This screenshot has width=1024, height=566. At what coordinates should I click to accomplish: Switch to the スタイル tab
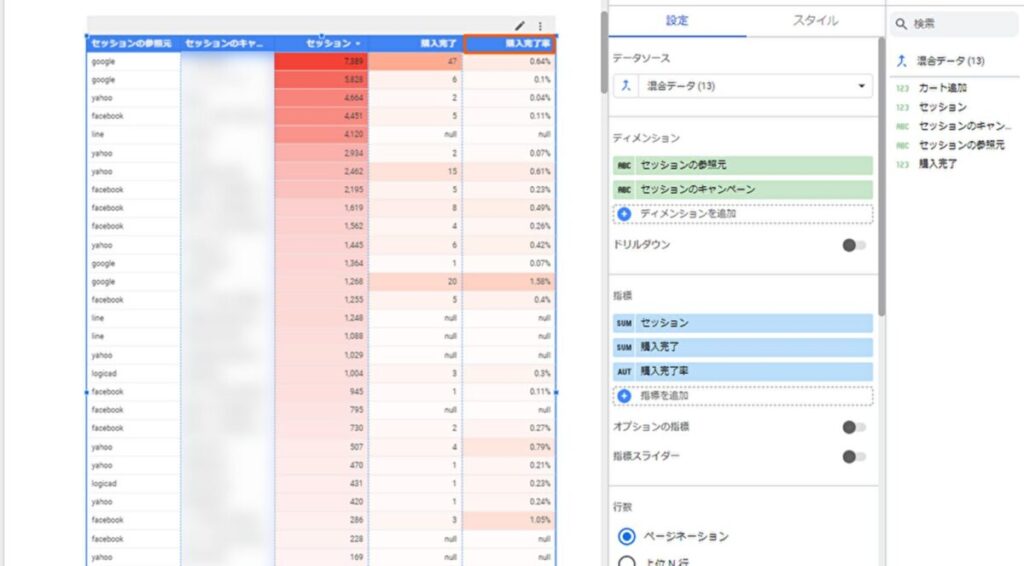coord(815,20)
